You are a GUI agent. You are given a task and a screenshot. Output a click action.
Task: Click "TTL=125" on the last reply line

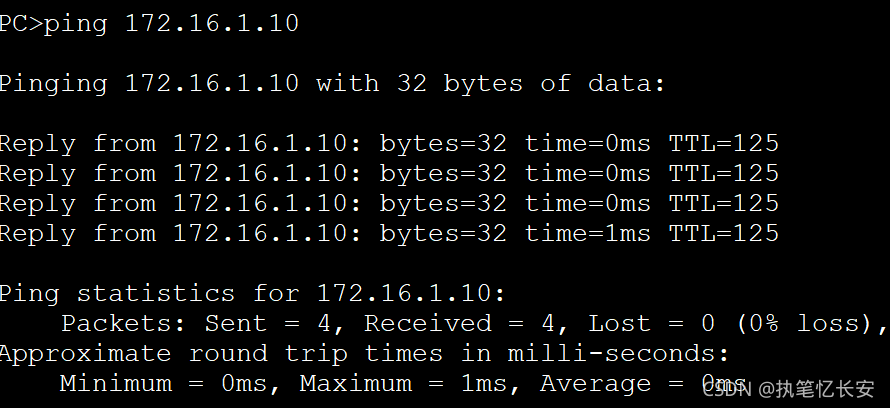pos(723,234)
